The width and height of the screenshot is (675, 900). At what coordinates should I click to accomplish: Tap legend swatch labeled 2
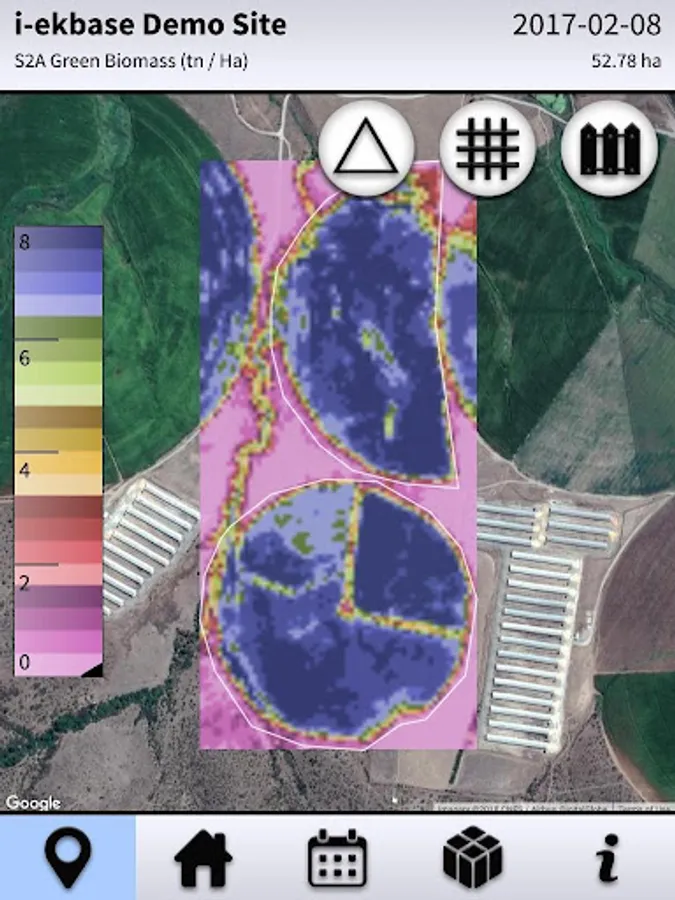tap(59, 575)
